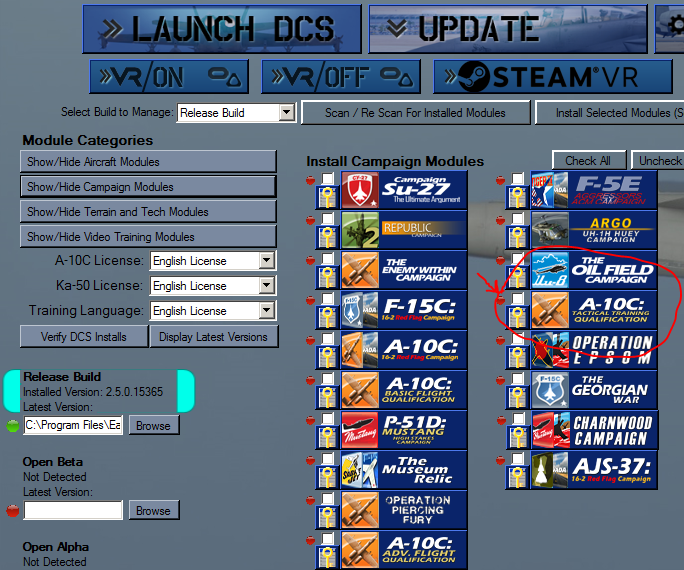684x570 pixels.
Task: Click Show/Hide Aircraft Modules
Action: (148, 162)
